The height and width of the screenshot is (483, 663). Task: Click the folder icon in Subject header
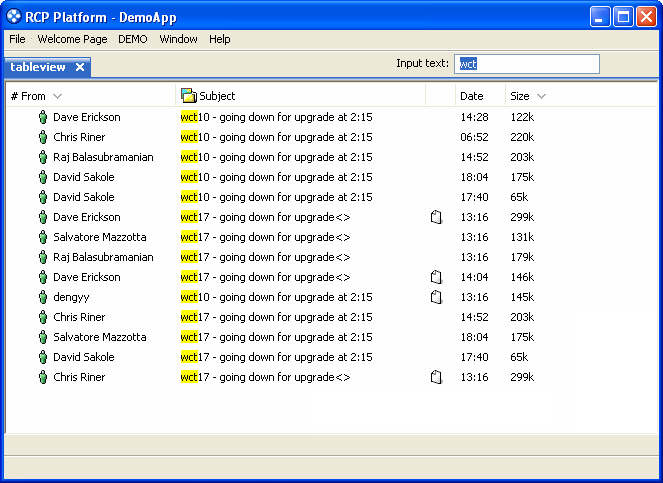(x=189, y=96)
